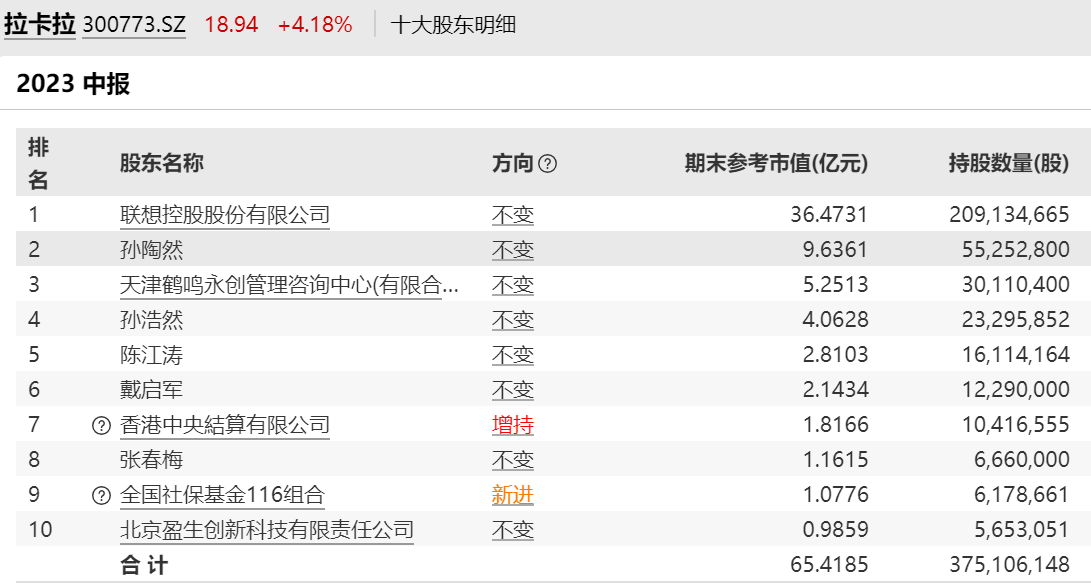The width and height of the screenshot is (1091, 588).
Task: Click the 合计 total row label
Action: pos(144,565)
